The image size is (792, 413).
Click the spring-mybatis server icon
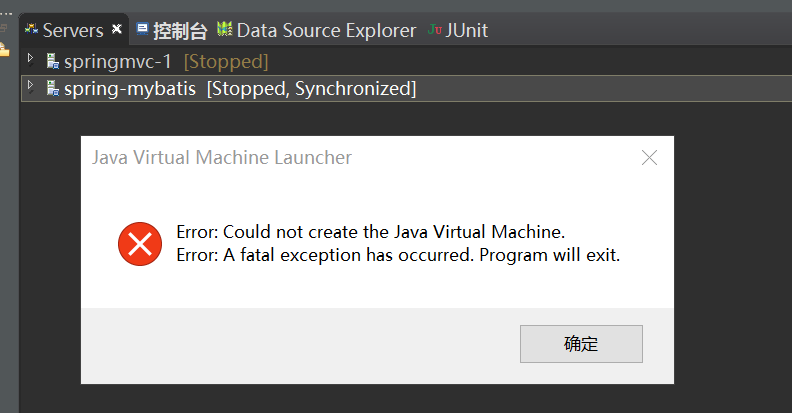(53, 88)
